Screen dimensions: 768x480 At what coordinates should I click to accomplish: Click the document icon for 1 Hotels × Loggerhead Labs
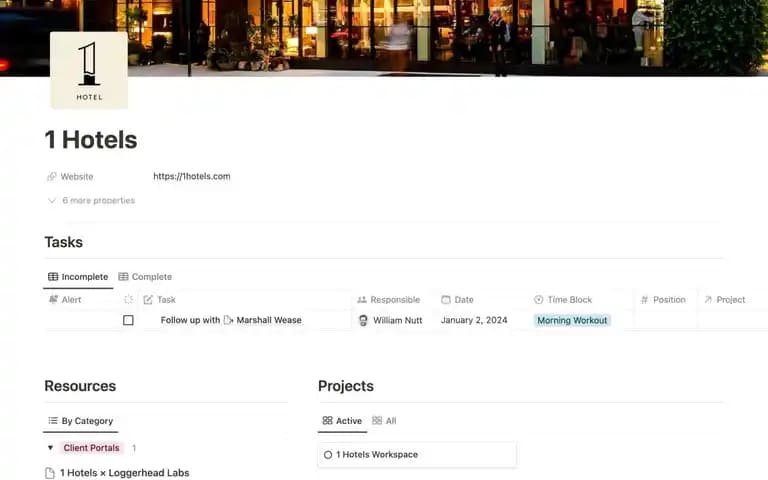(x=49, y=473)
